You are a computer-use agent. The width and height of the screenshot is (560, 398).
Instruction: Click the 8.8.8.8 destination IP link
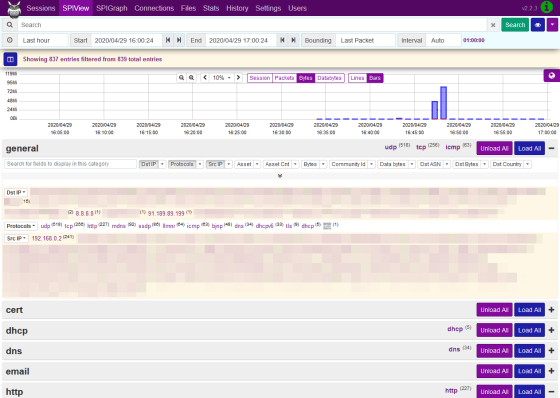click(x=85, y=213)
